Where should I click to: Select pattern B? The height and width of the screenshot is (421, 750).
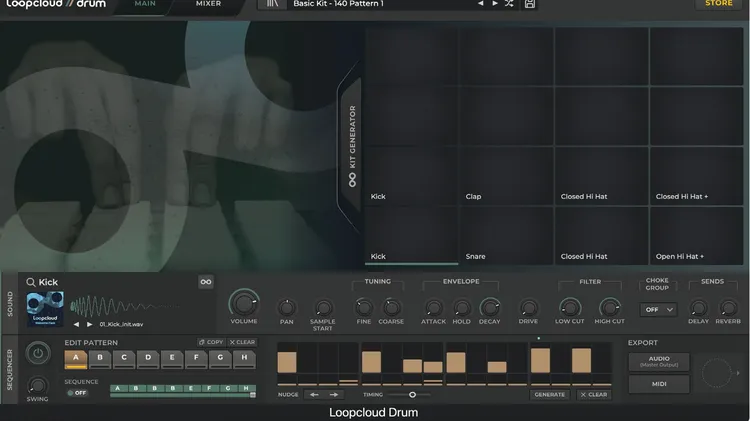click(x=100, y=359)
